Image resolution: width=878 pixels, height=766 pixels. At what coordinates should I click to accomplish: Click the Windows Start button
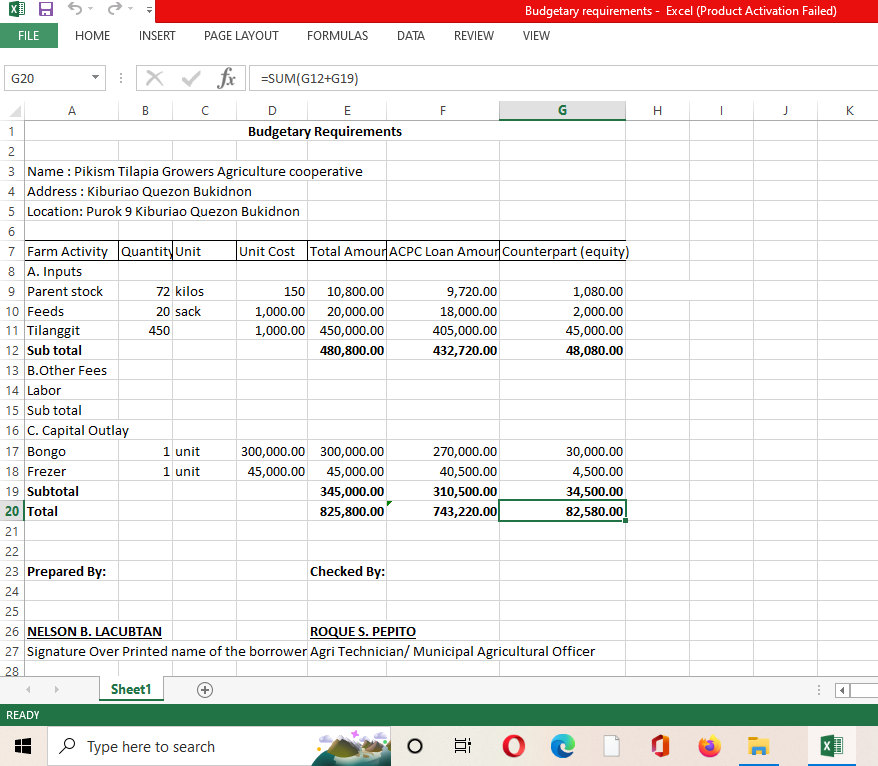(x=25, y=746)
